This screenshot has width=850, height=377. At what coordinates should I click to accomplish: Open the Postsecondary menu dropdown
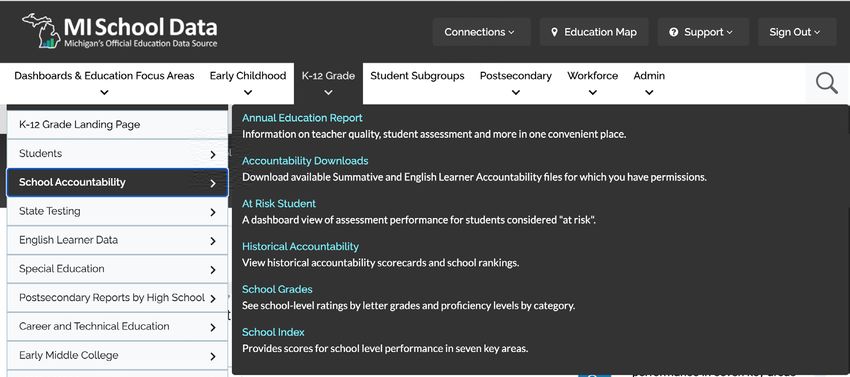click(516, 83)
